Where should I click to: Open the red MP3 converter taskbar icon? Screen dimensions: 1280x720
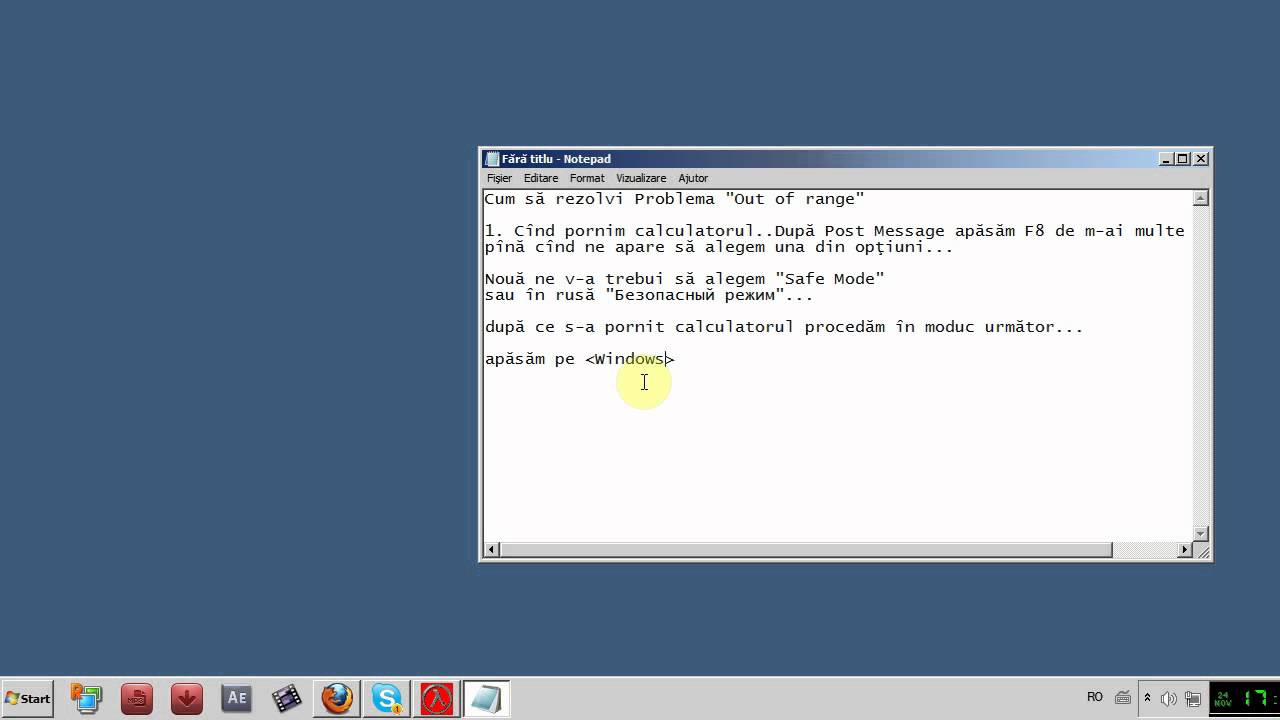click(x=137, y=698)
